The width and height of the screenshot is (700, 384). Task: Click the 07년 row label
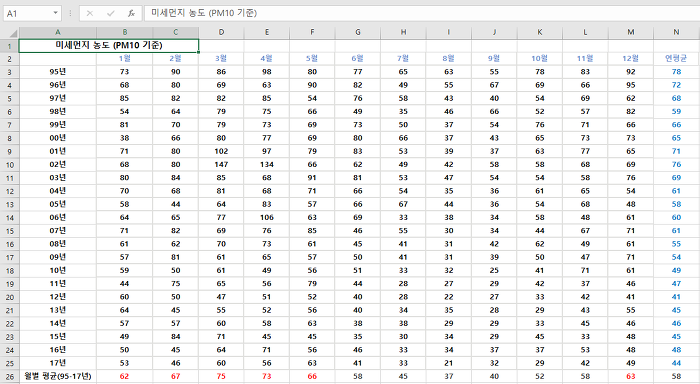coord(58,231)
